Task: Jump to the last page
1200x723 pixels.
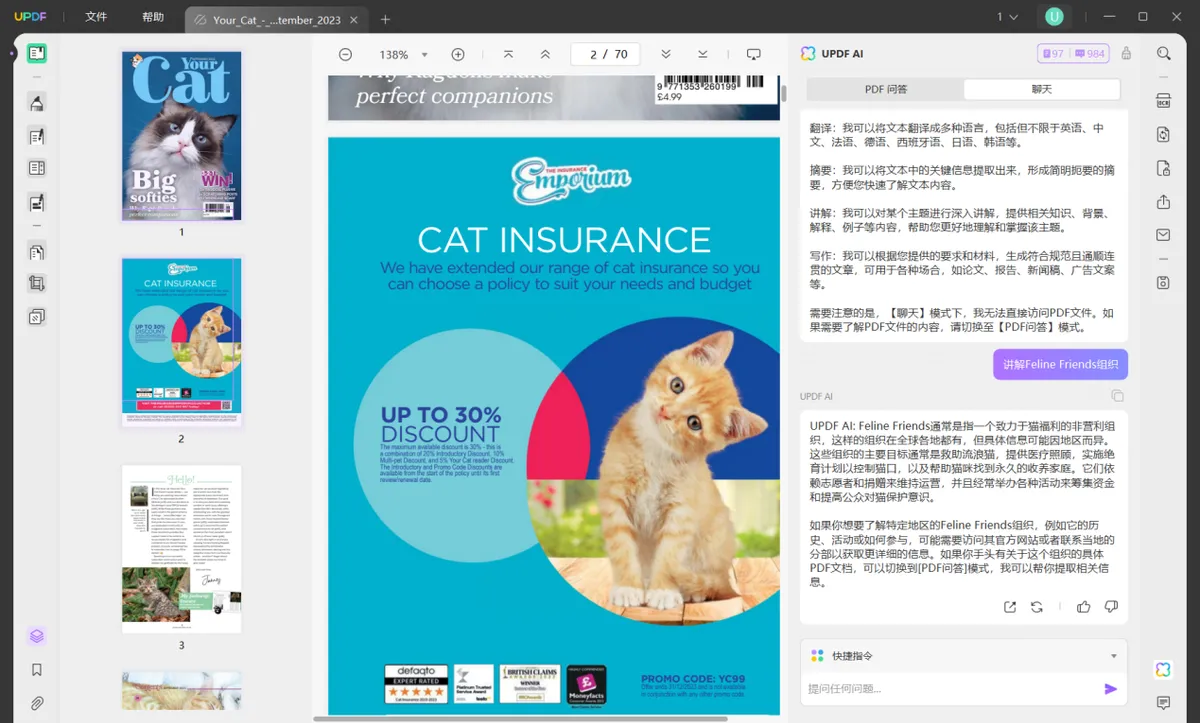Action: pos(703,54)
